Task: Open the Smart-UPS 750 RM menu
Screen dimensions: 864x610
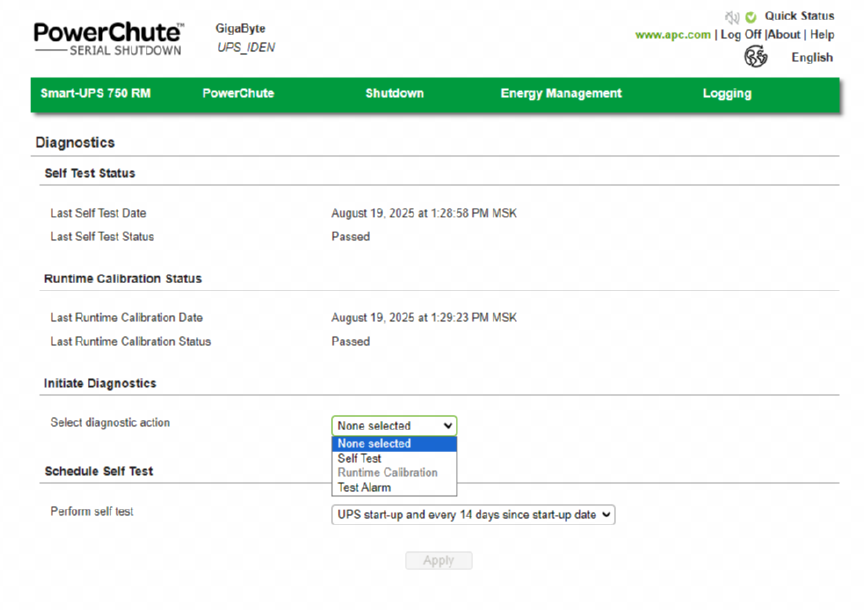Action: coord(95,93)
